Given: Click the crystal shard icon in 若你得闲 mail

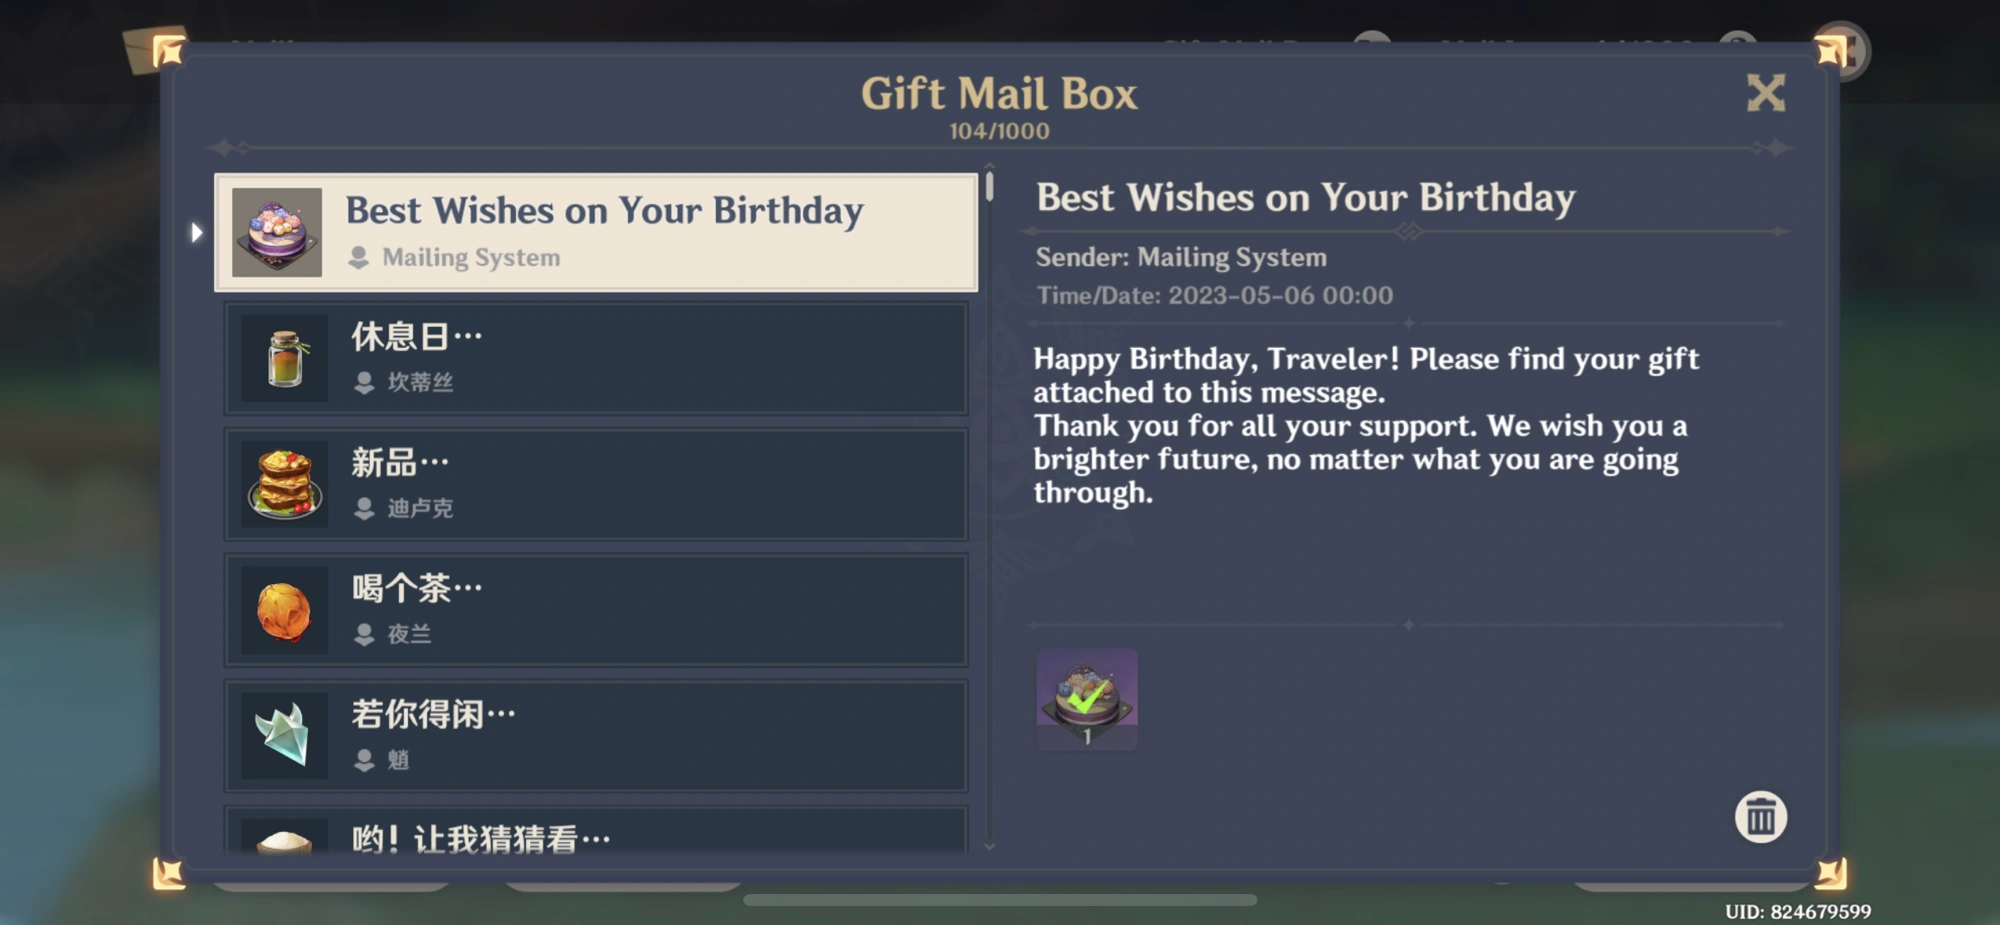Looking at the screenshot, I should tap(285, 737).
